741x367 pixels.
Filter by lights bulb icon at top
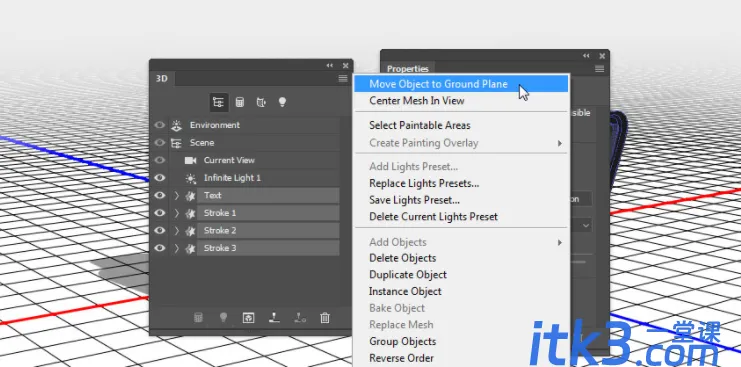tap(282, 102)
